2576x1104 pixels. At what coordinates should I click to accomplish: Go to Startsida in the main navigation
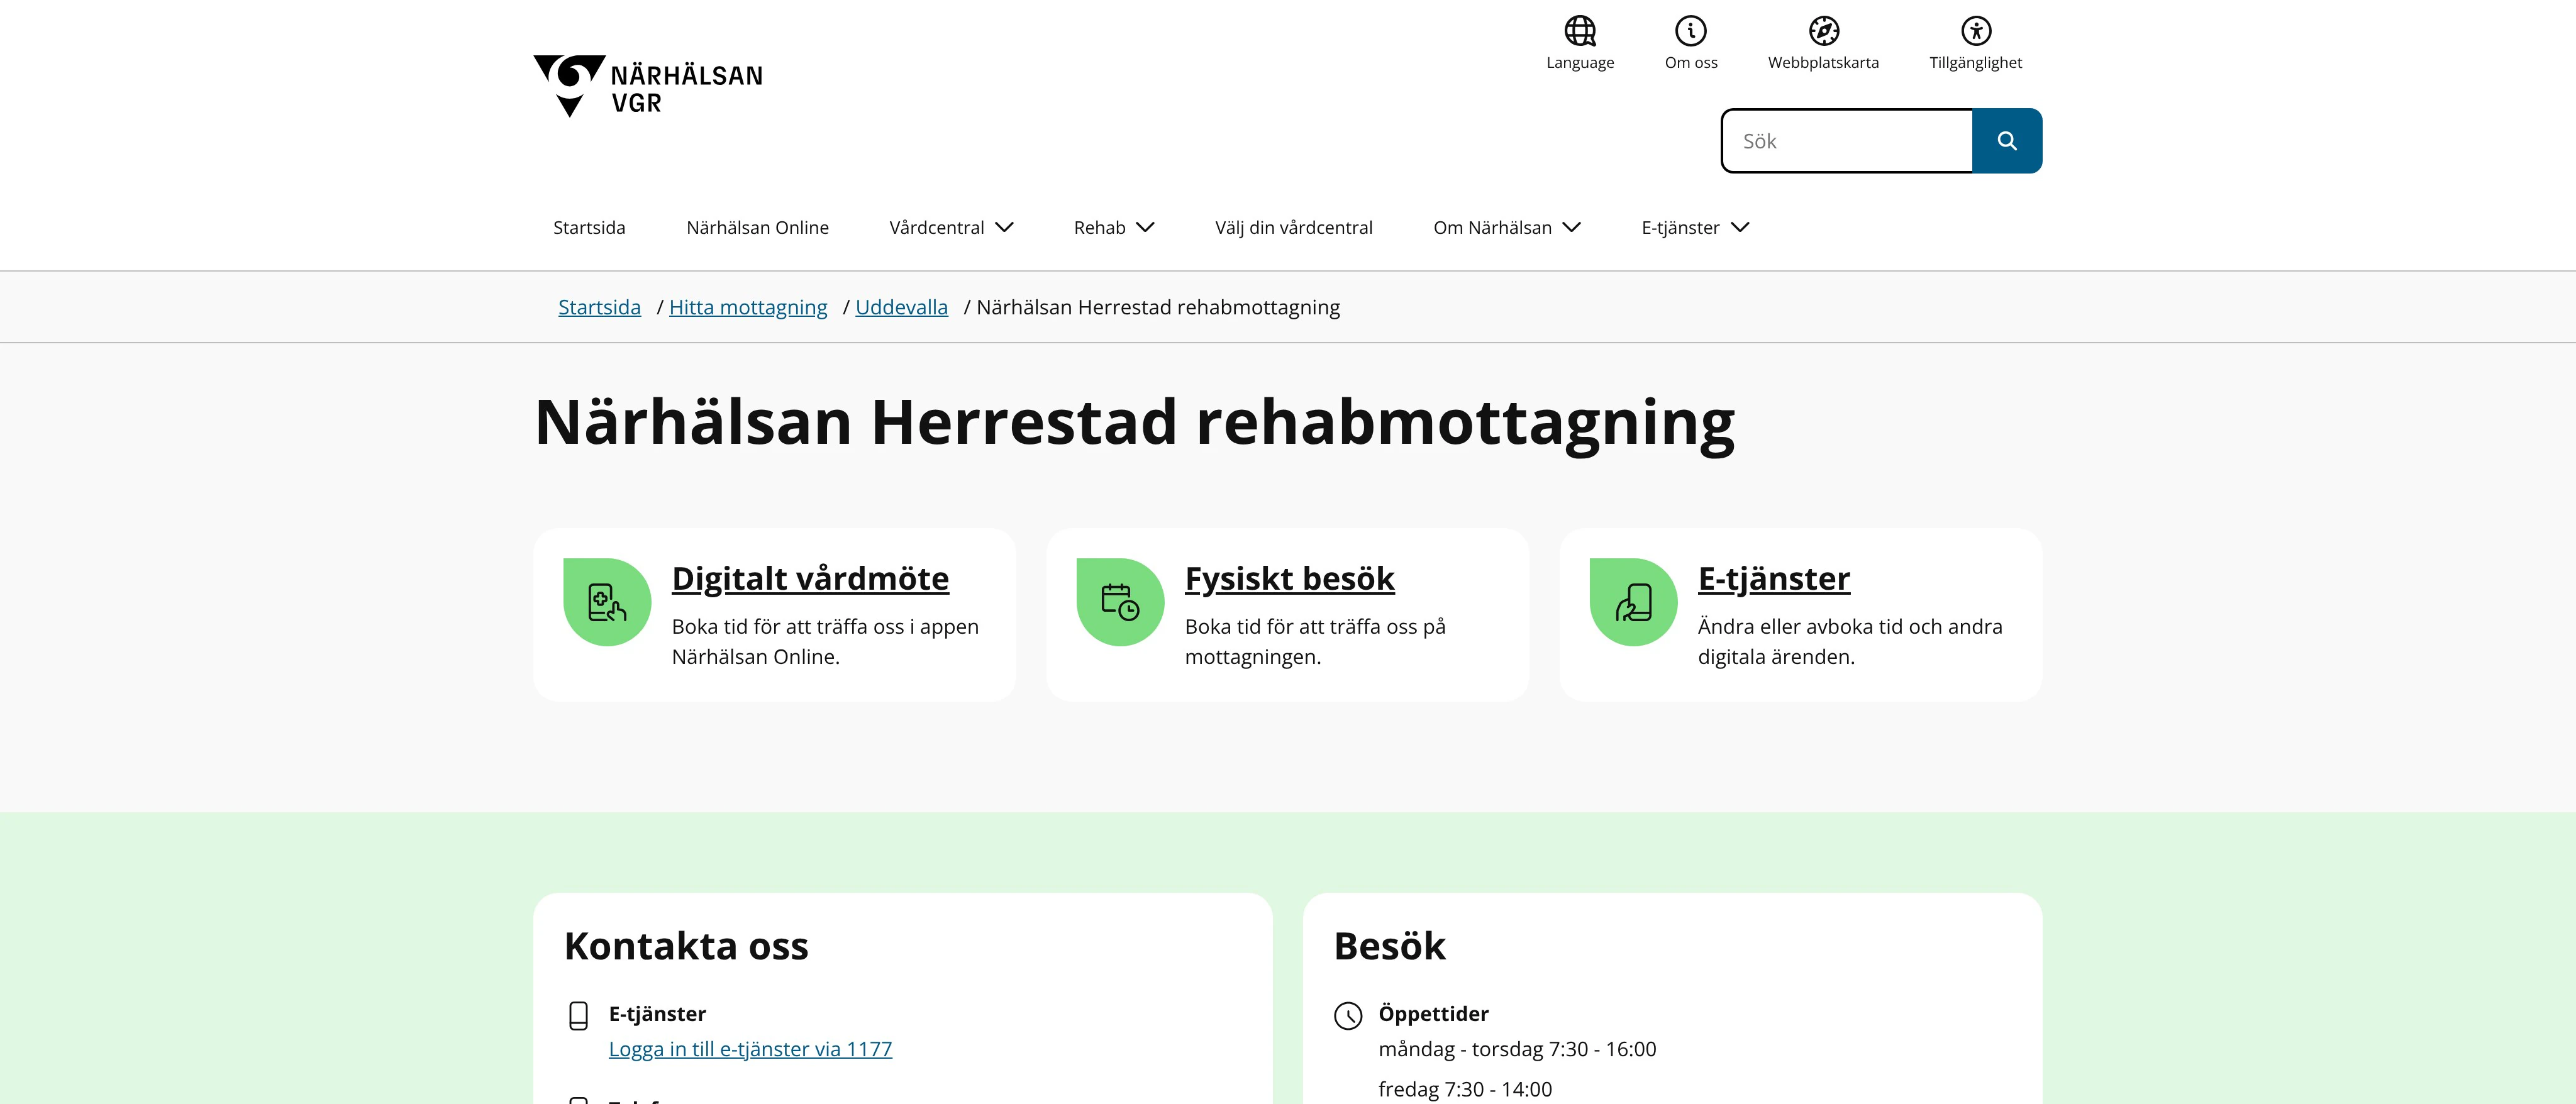tap(589, 228)
